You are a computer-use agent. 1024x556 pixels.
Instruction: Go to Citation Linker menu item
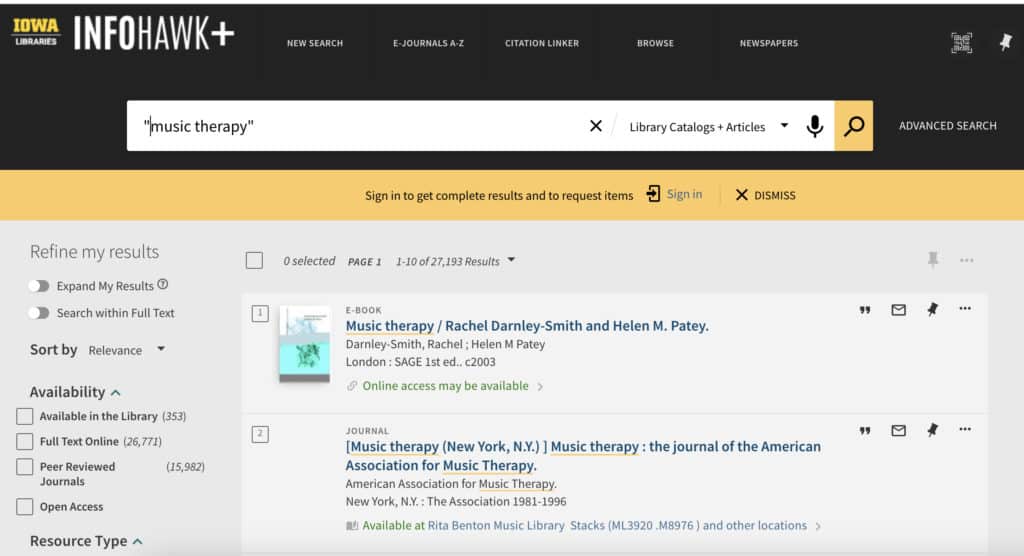coord(541,44)
